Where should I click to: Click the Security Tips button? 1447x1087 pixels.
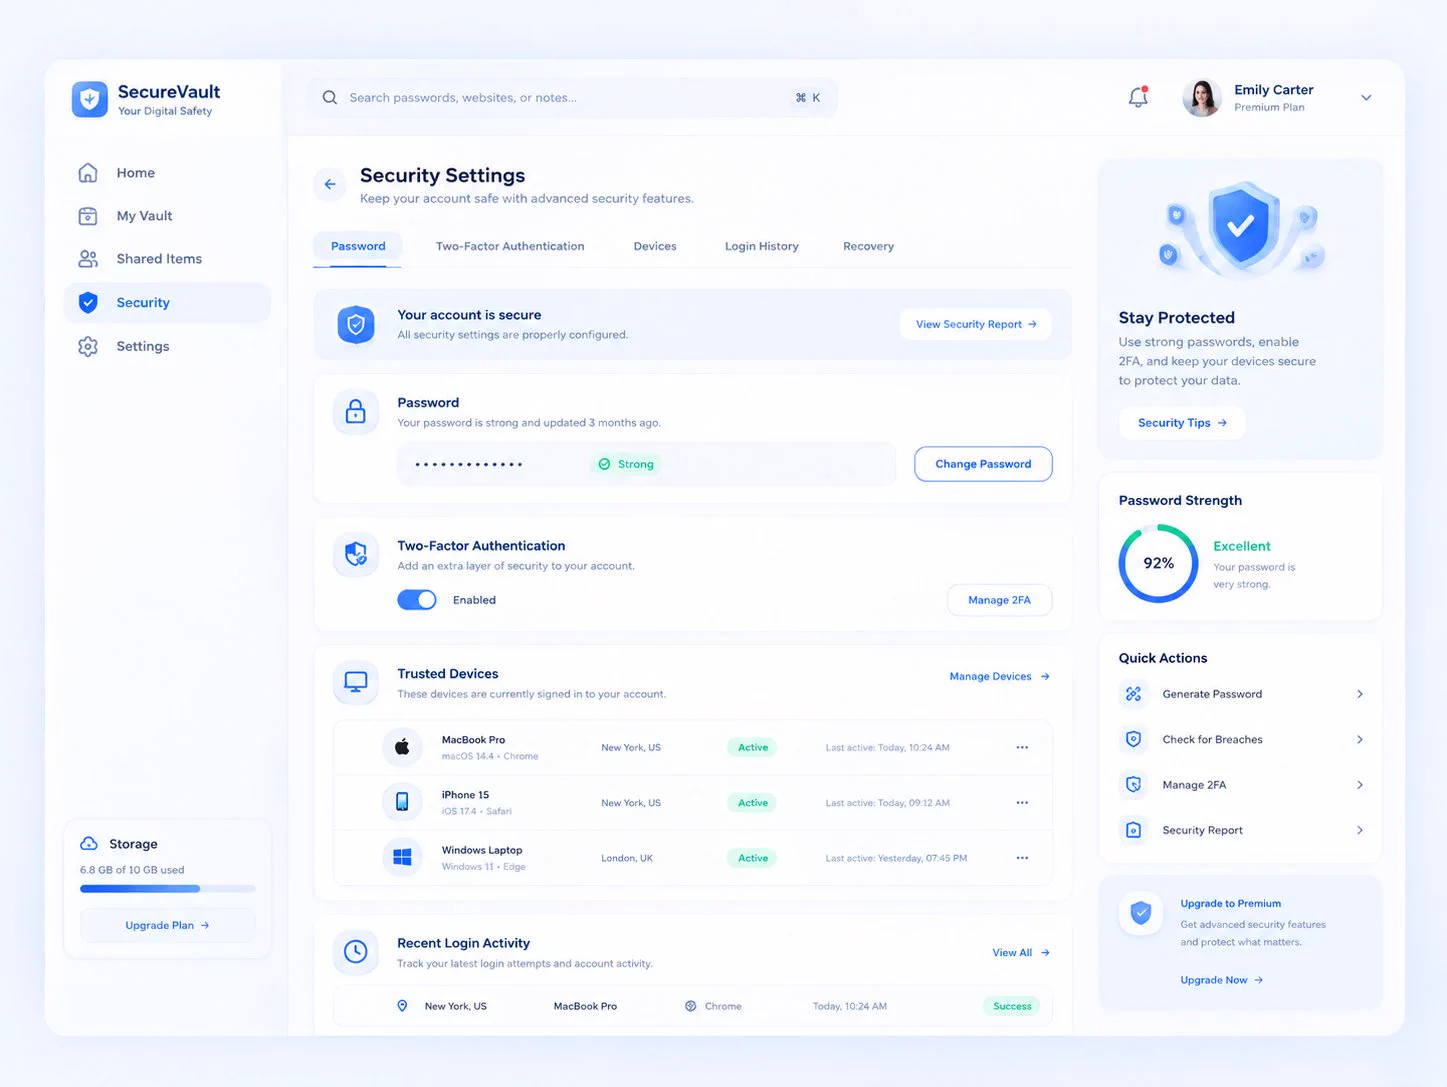(1182, 423)
